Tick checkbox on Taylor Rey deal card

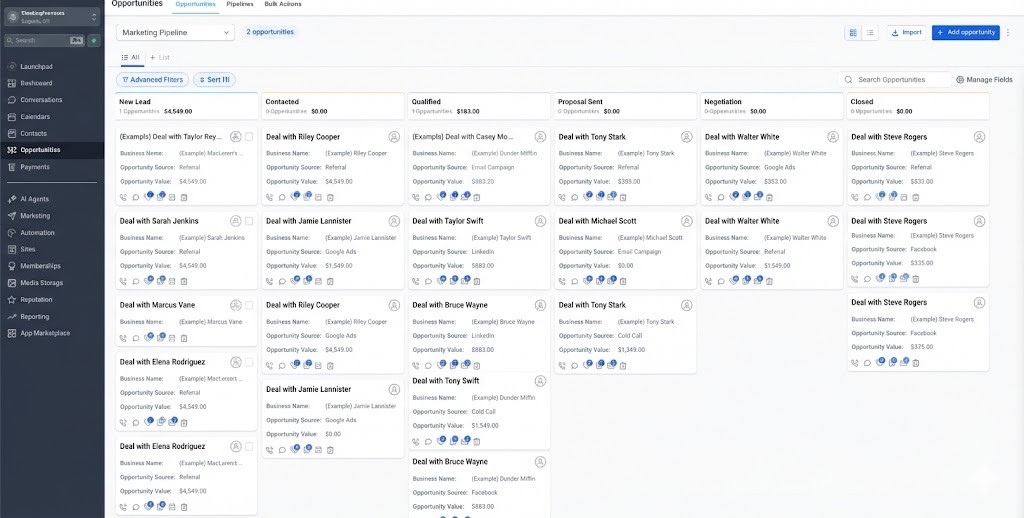click(249, 137)
